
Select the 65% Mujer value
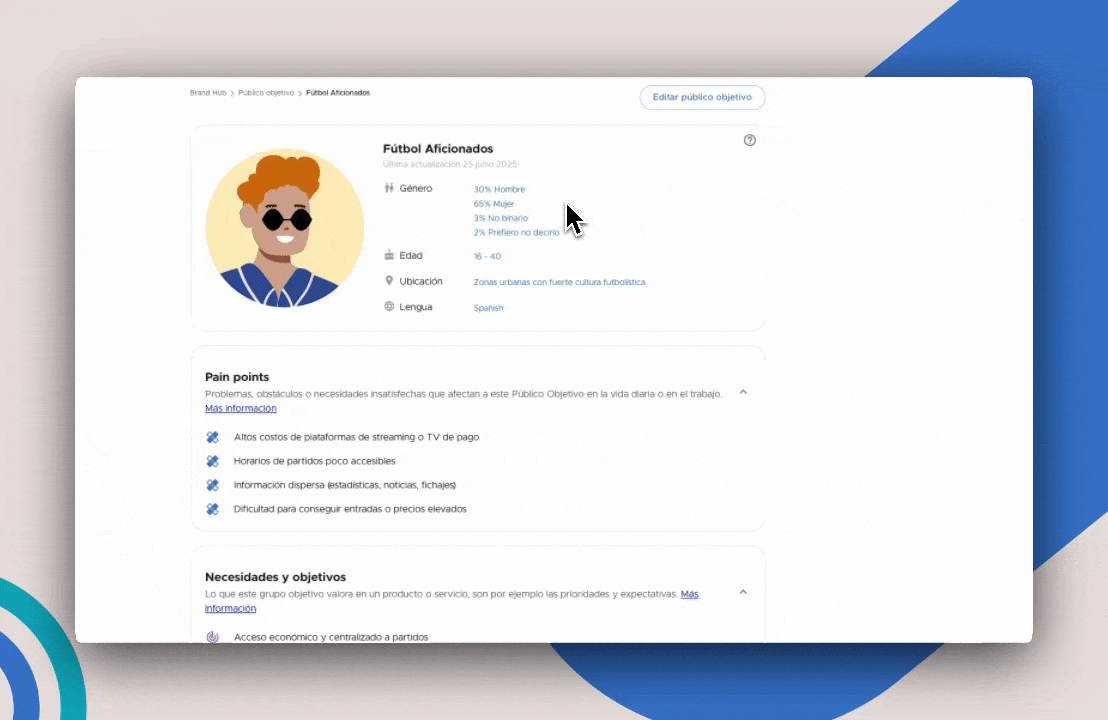coord(493,203)
